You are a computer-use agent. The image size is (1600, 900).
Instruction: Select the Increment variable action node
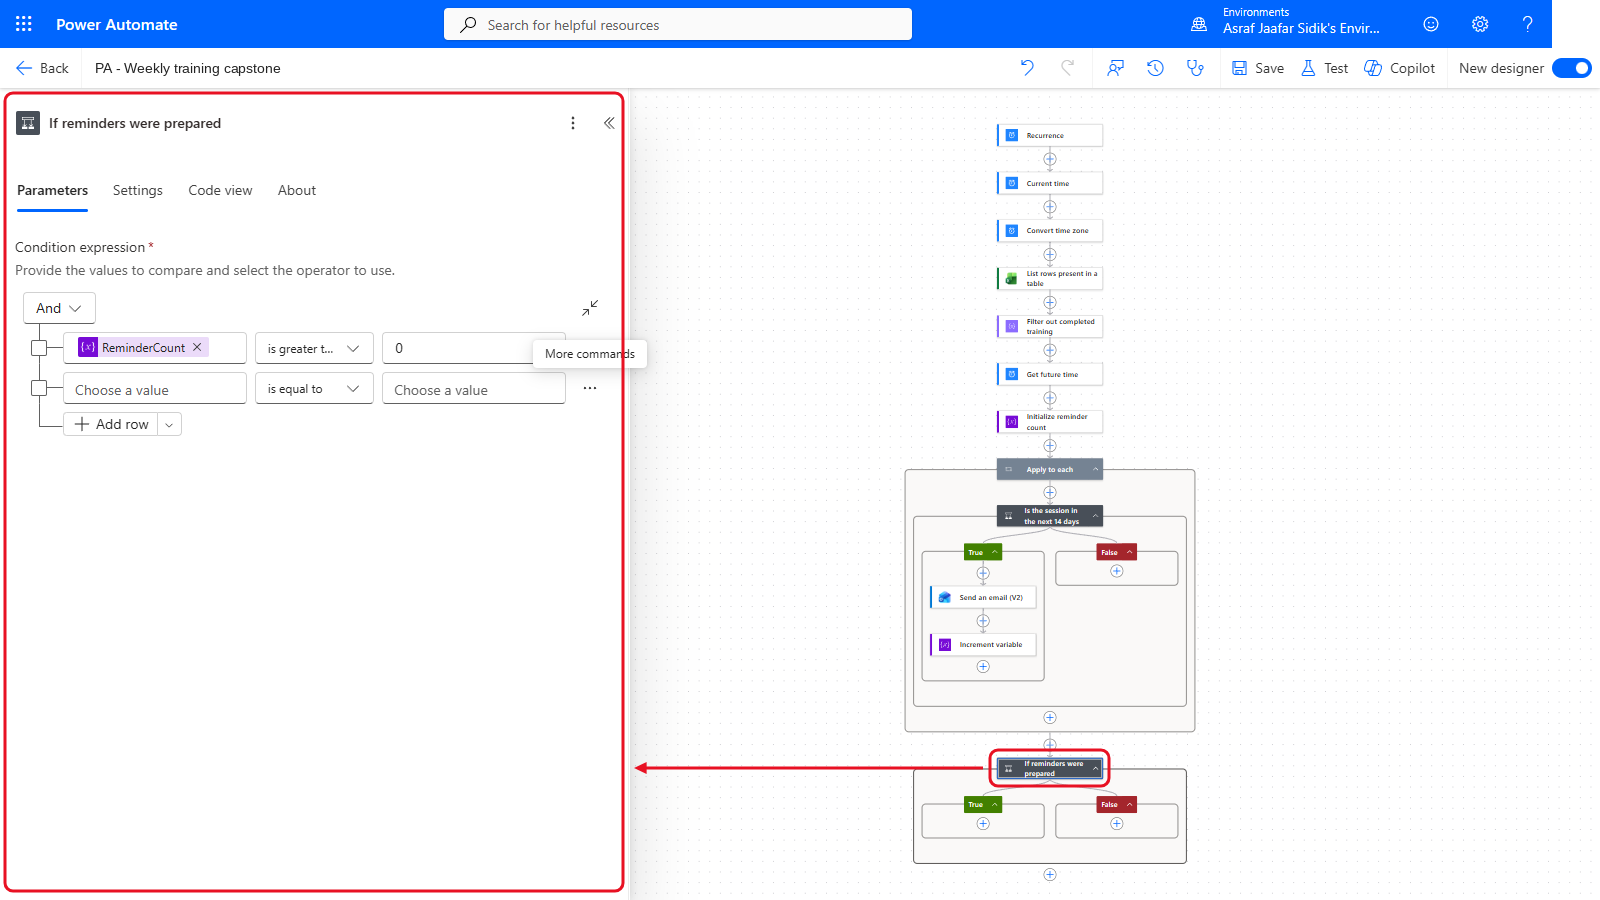tap(983, 645)
